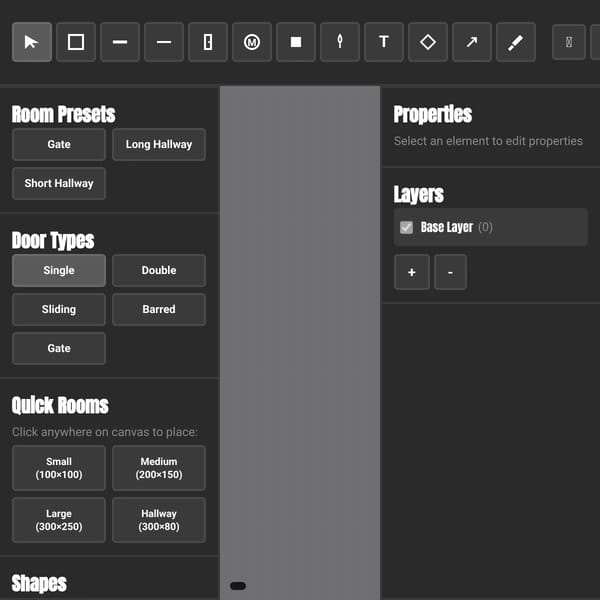Choose the Short Hallway preset

pos(59,183)
